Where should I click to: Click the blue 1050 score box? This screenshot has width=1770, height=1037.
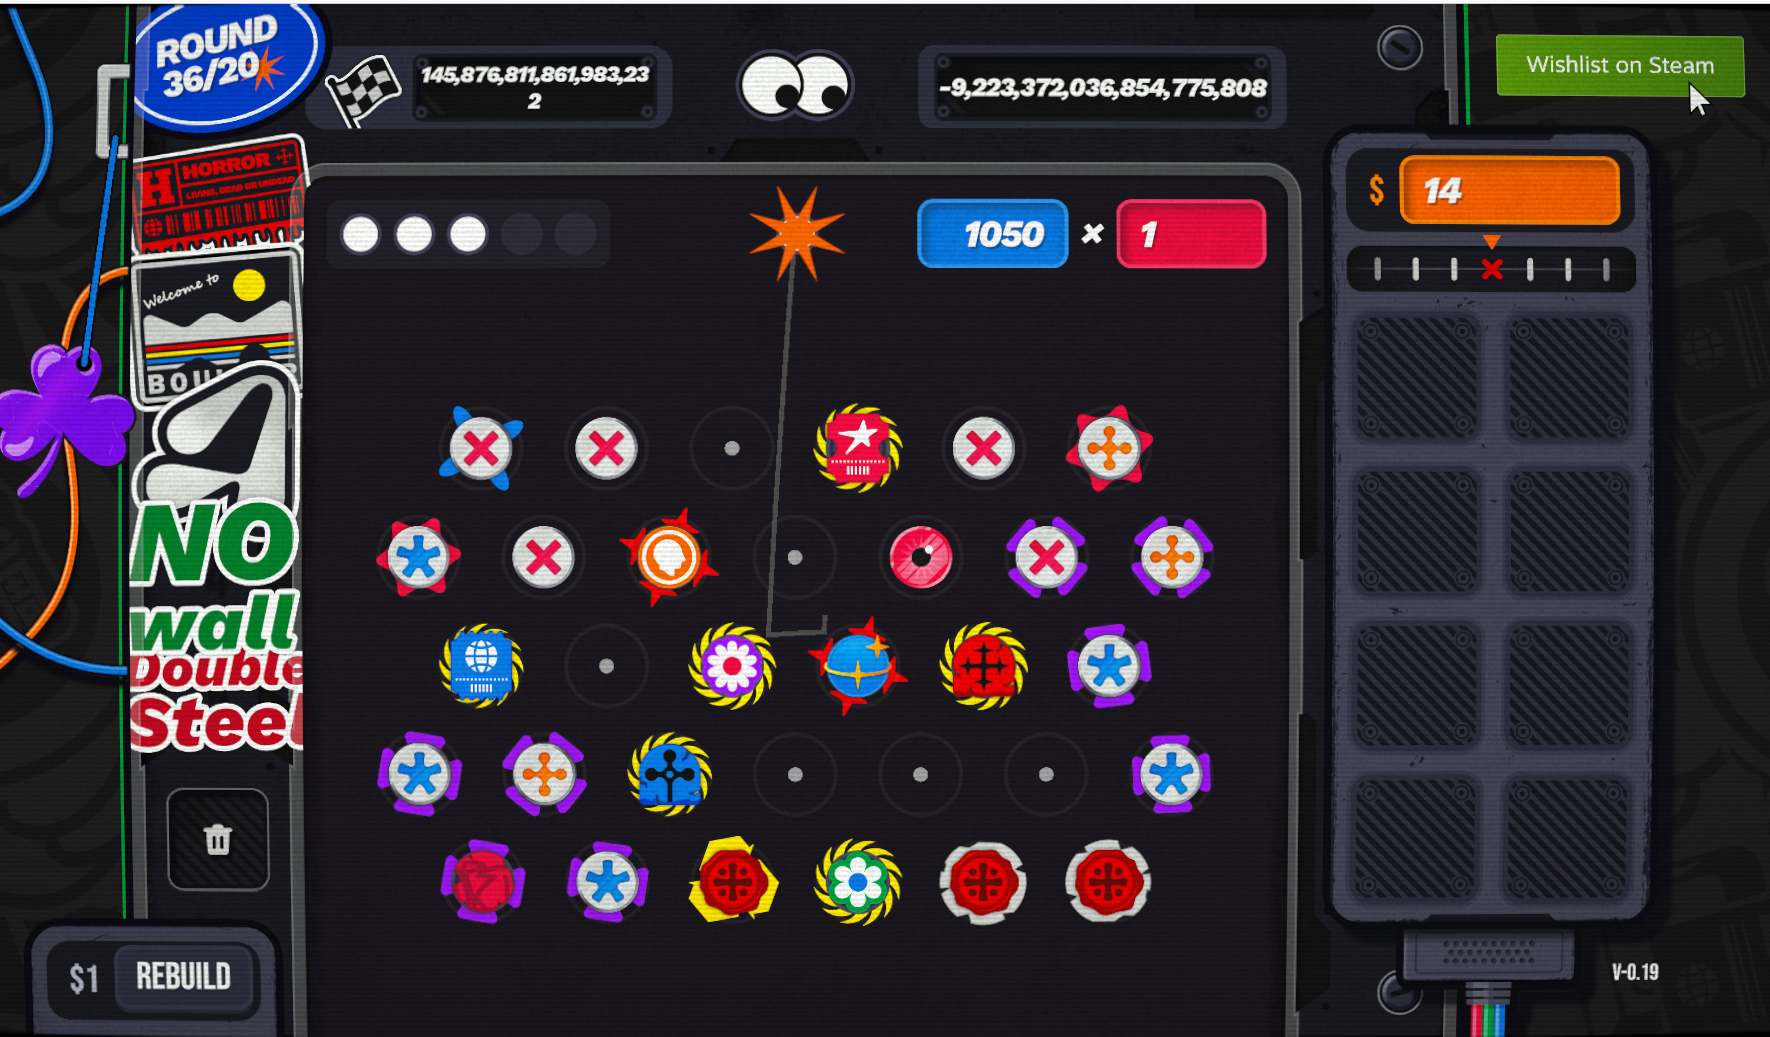tap(992, 234)
